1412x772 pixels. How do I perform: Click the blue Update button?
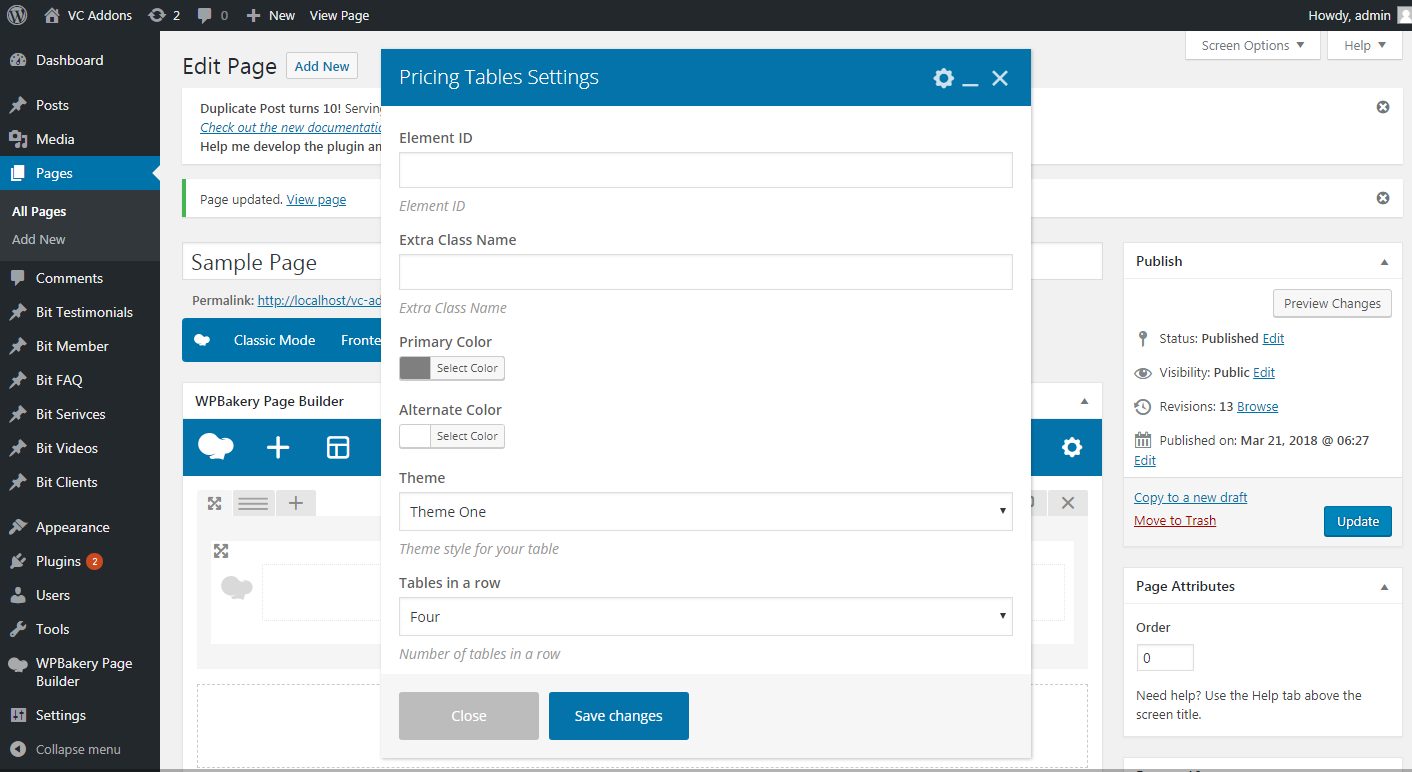point(1357,521)
